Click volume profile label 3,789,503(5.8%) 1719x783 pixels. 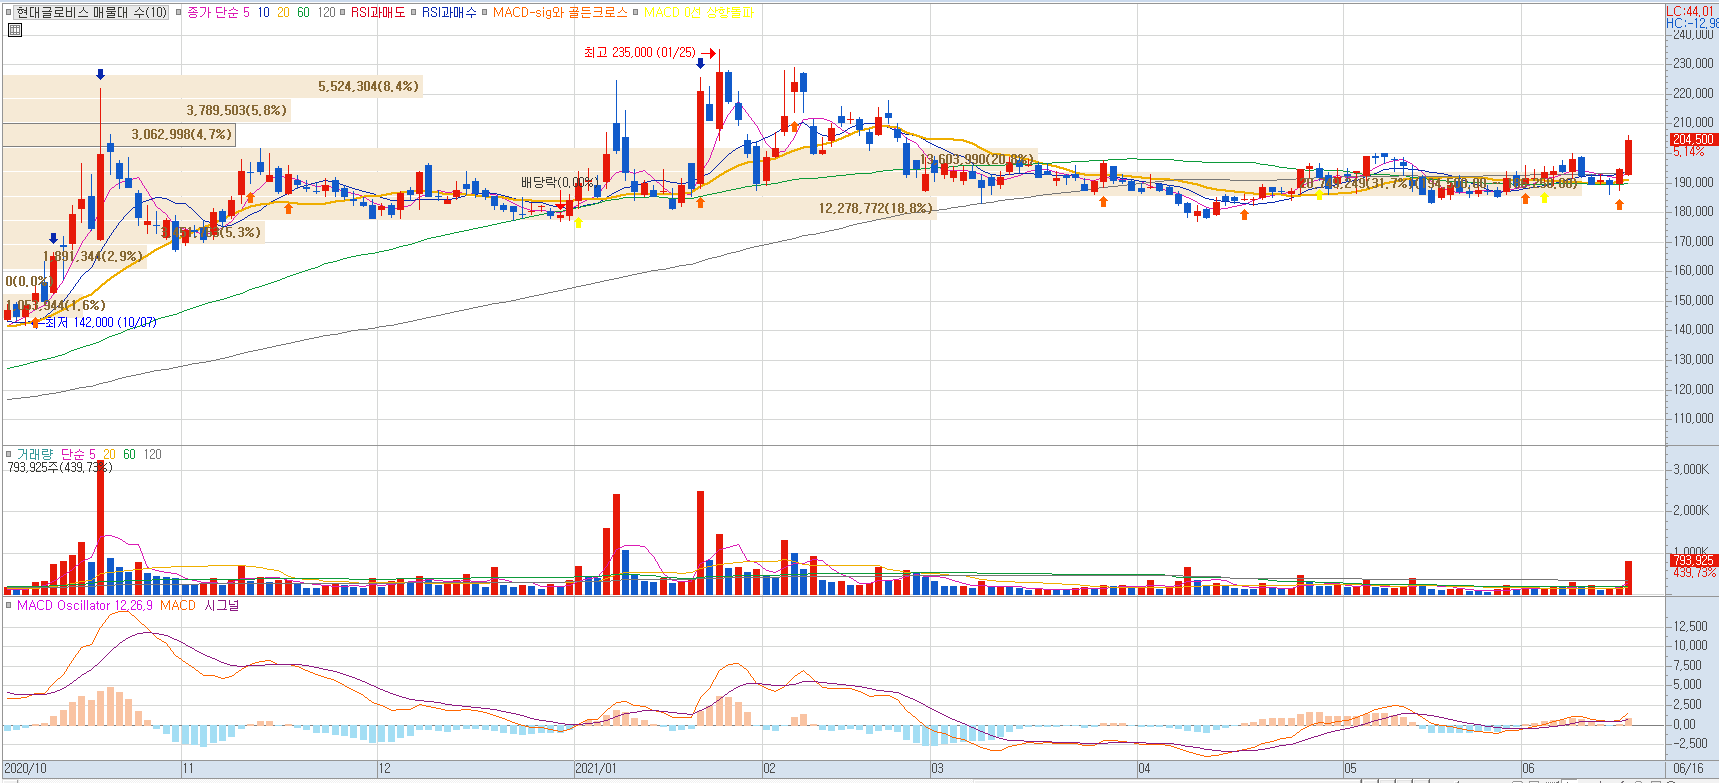(237, 110)
